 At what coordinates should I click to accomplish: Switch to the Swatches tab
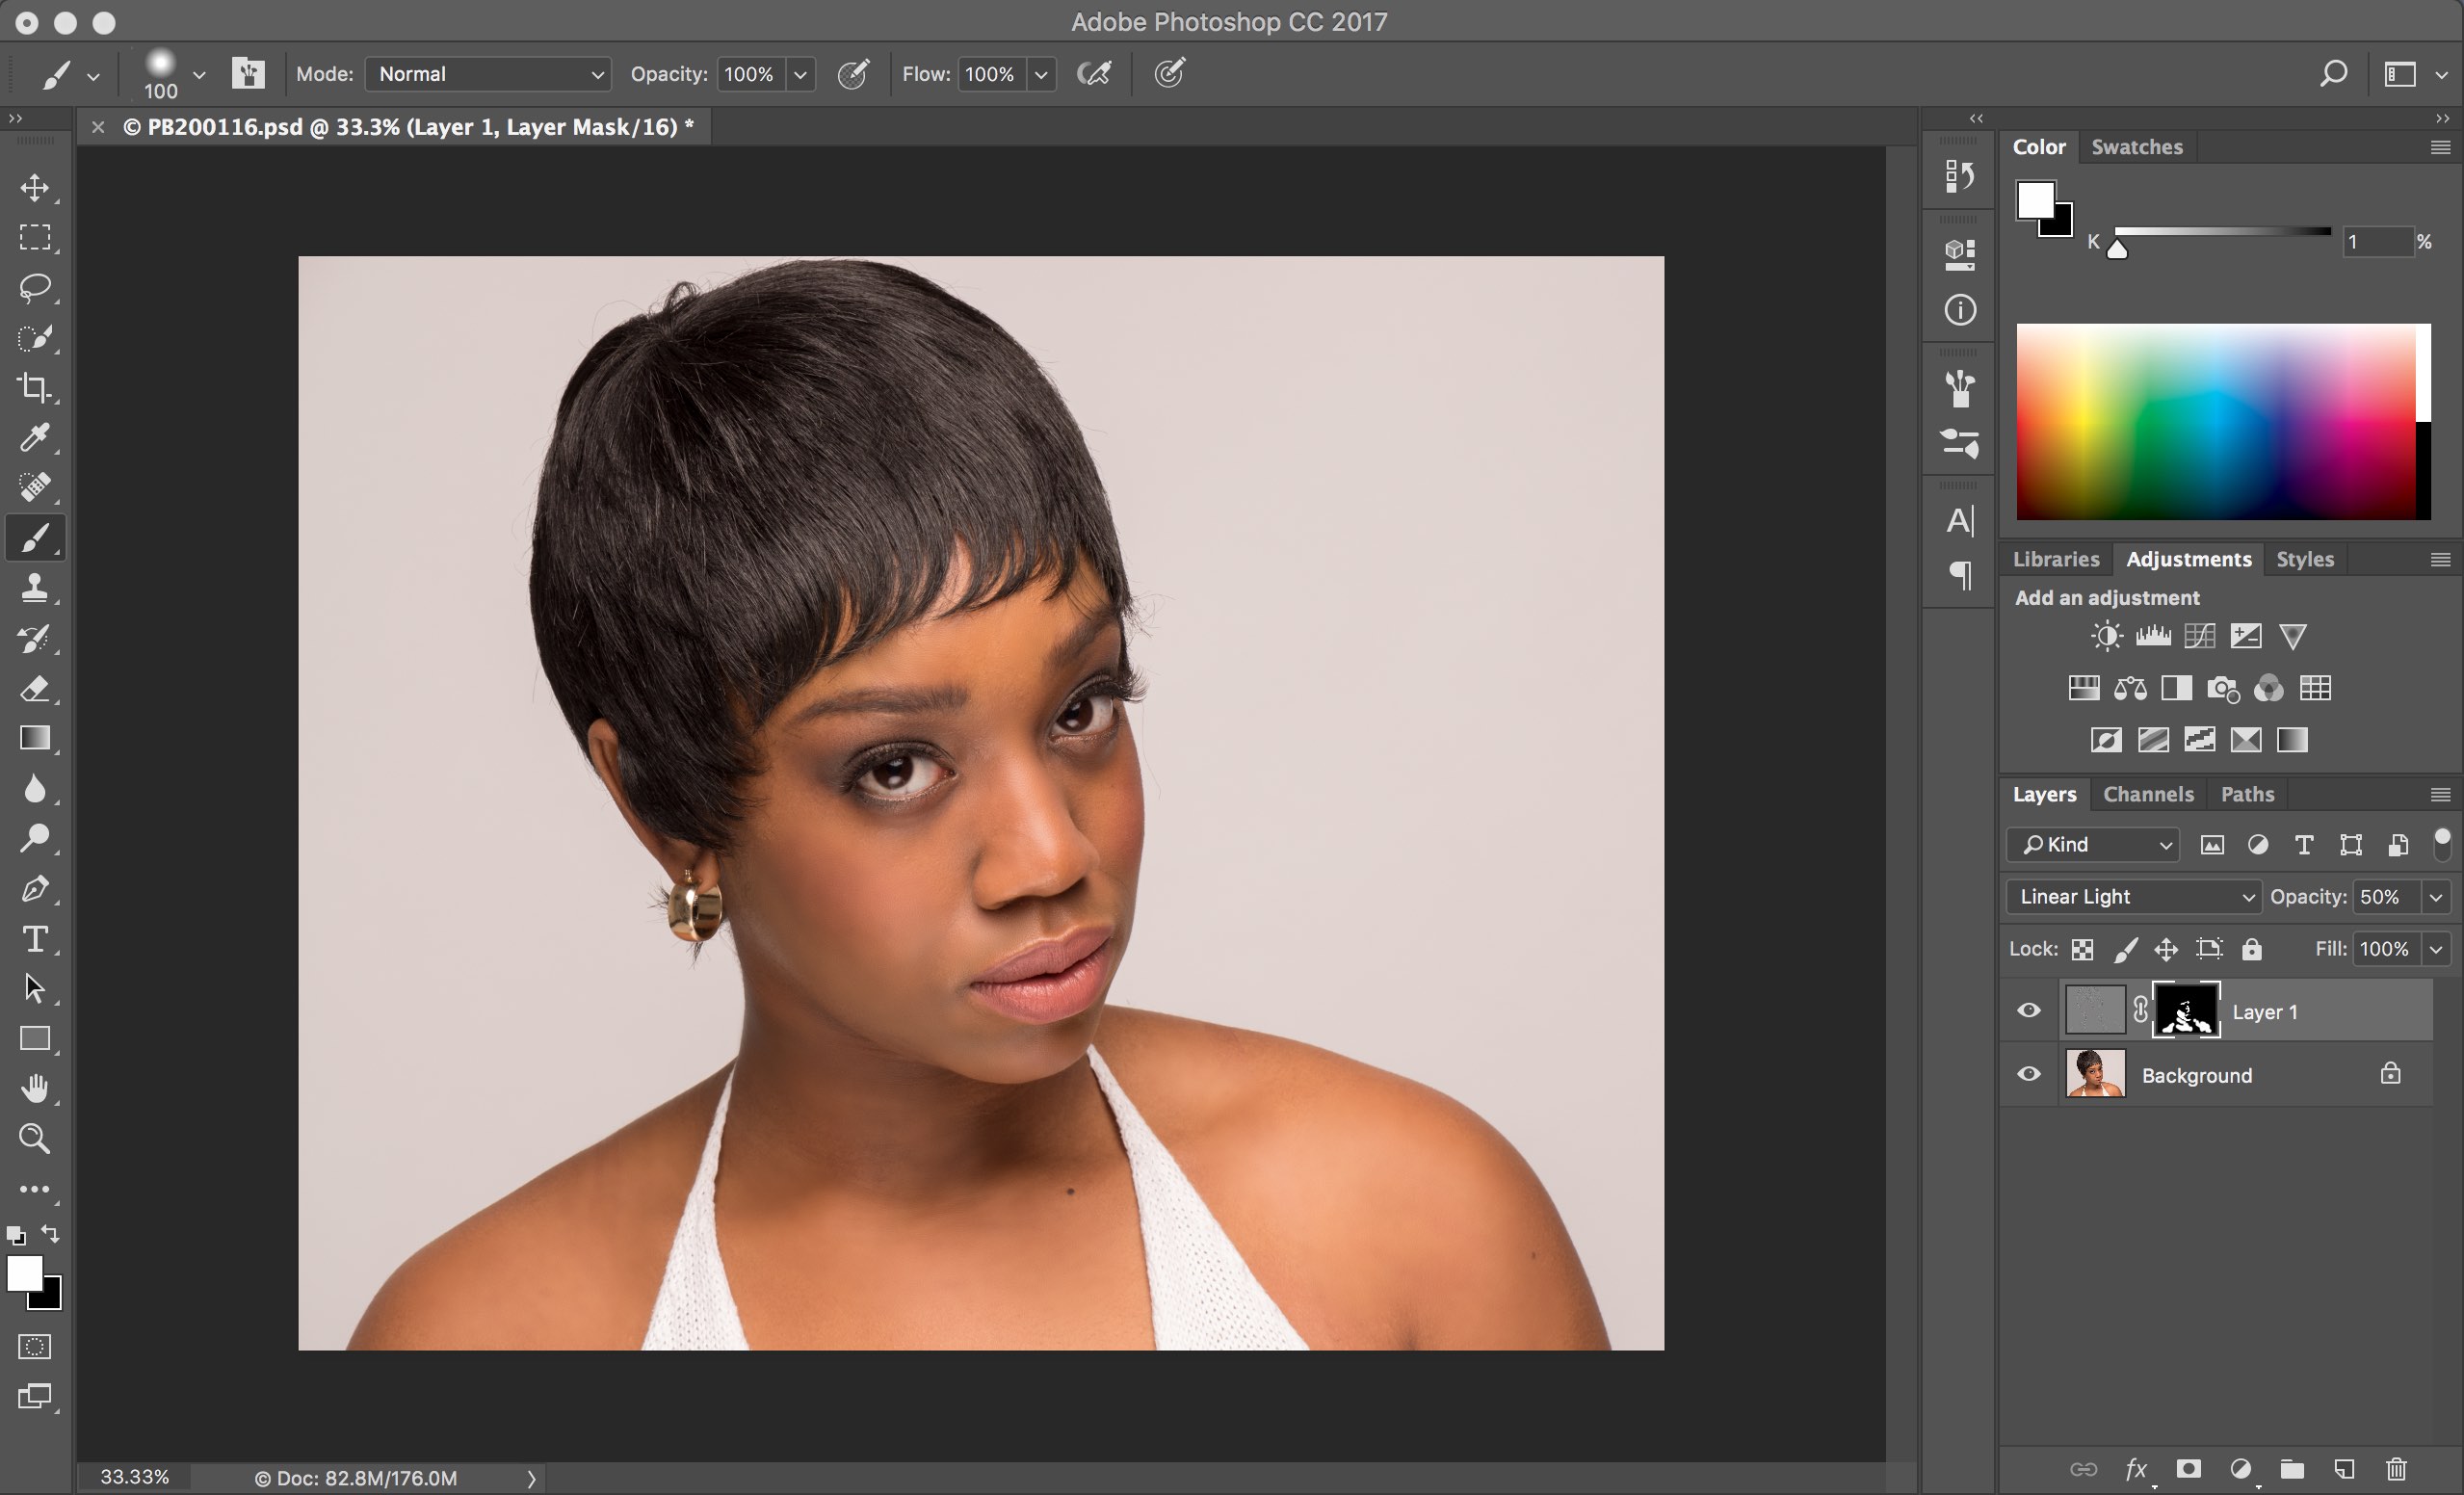[x=2137, y=146]
